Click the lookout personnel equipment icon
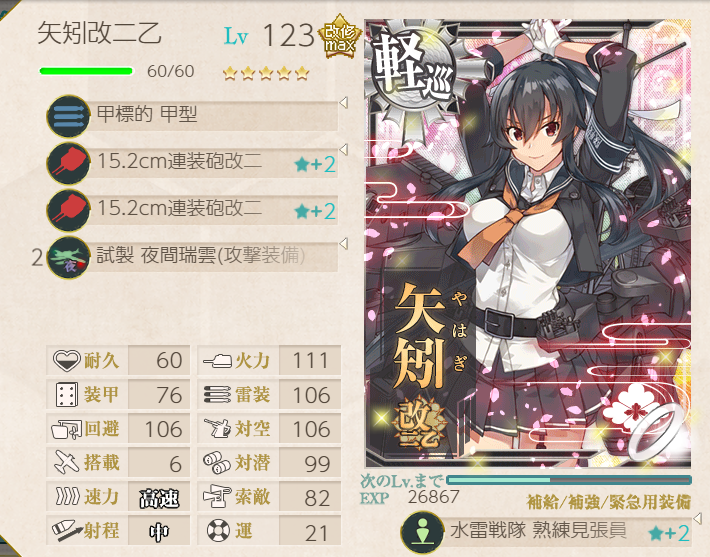 pos(422,532)
